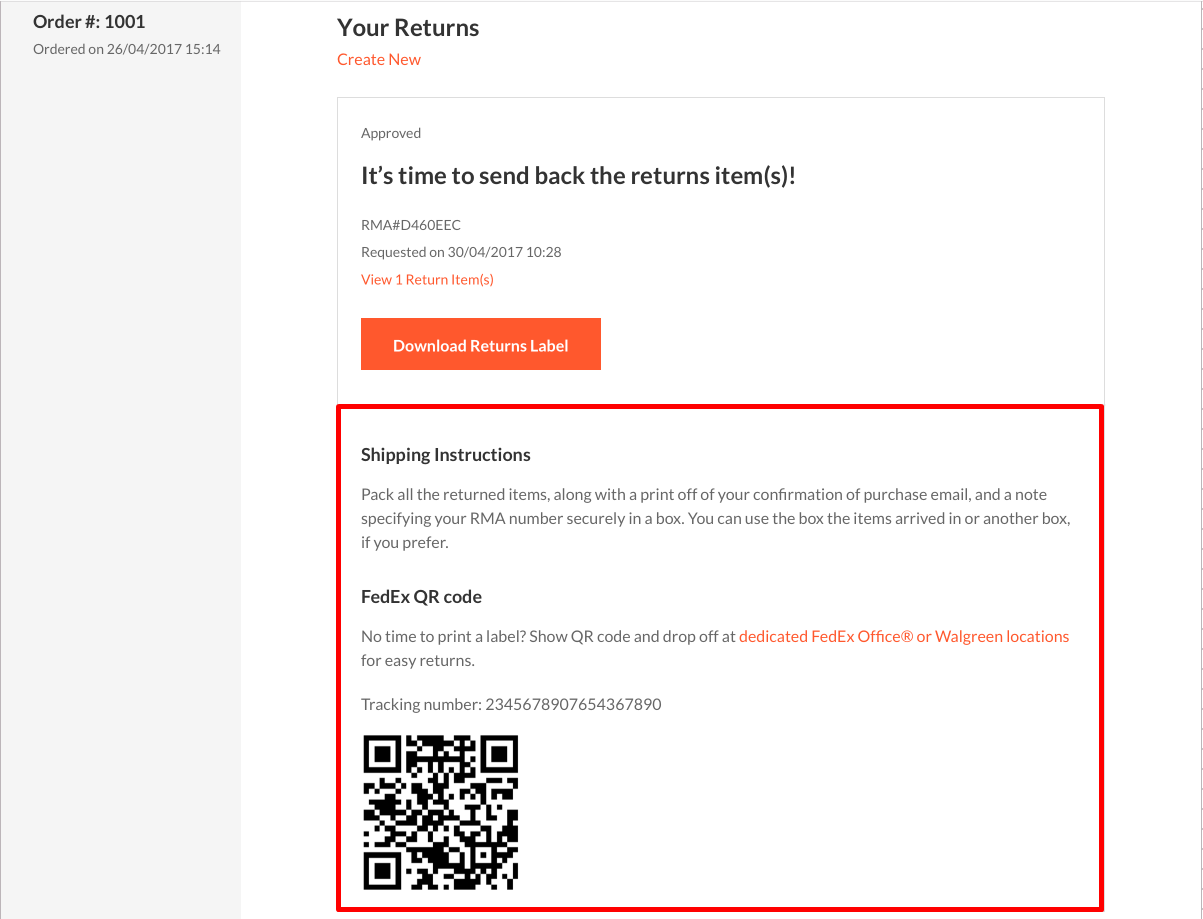This screenshot has height=919, width=1203.
Task: Click the FedEx QR code image
Action: [440, 812]
